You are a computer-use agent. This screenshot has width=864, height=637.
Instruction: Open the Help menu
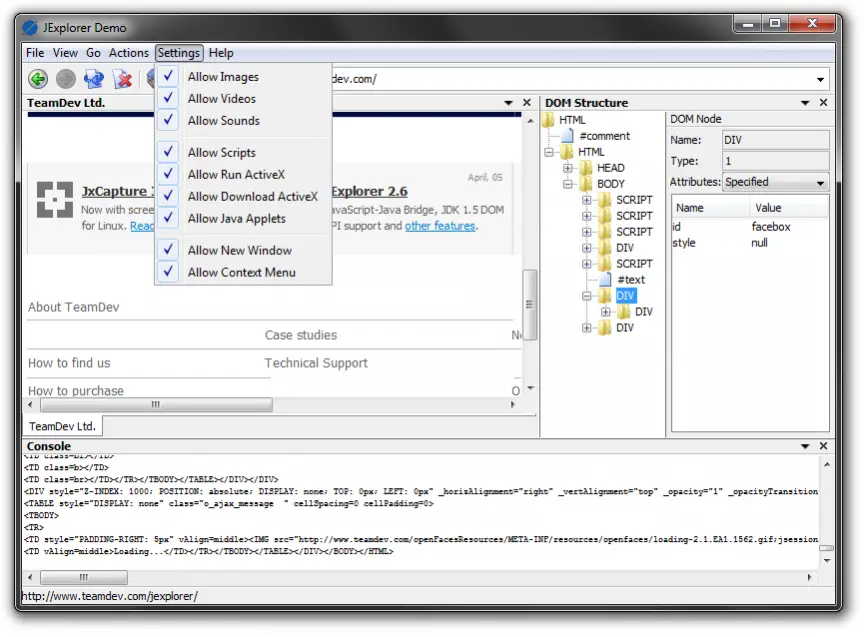[x=220, y=52]
